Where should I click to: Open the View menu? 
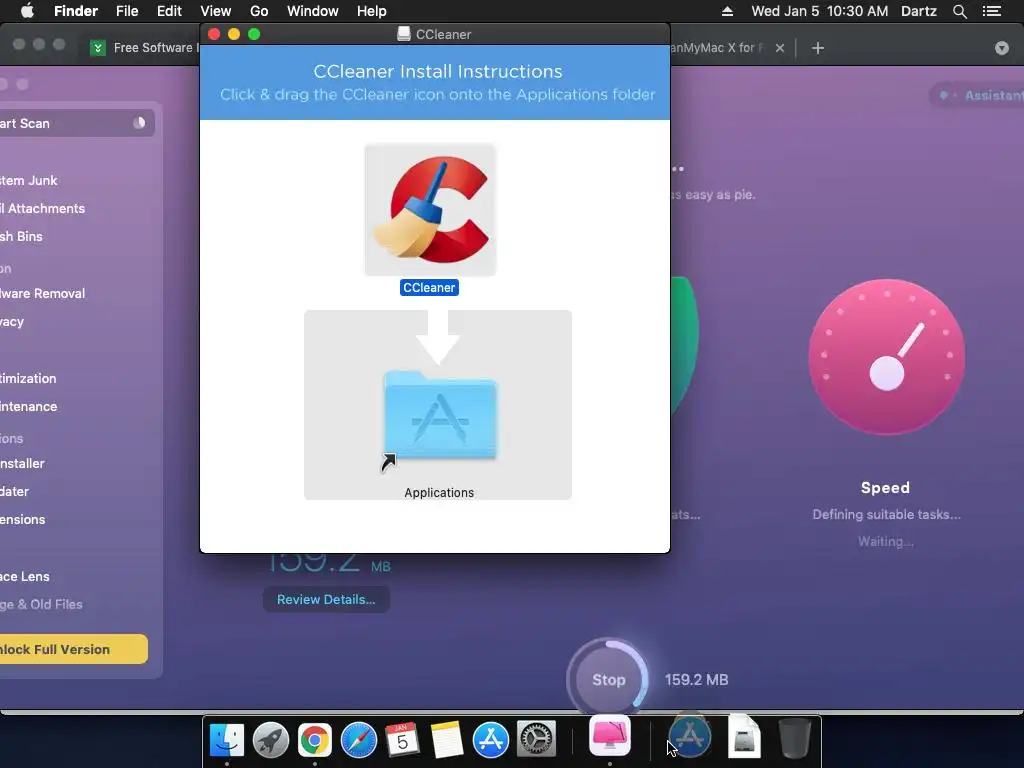click(x=216, y=11)
